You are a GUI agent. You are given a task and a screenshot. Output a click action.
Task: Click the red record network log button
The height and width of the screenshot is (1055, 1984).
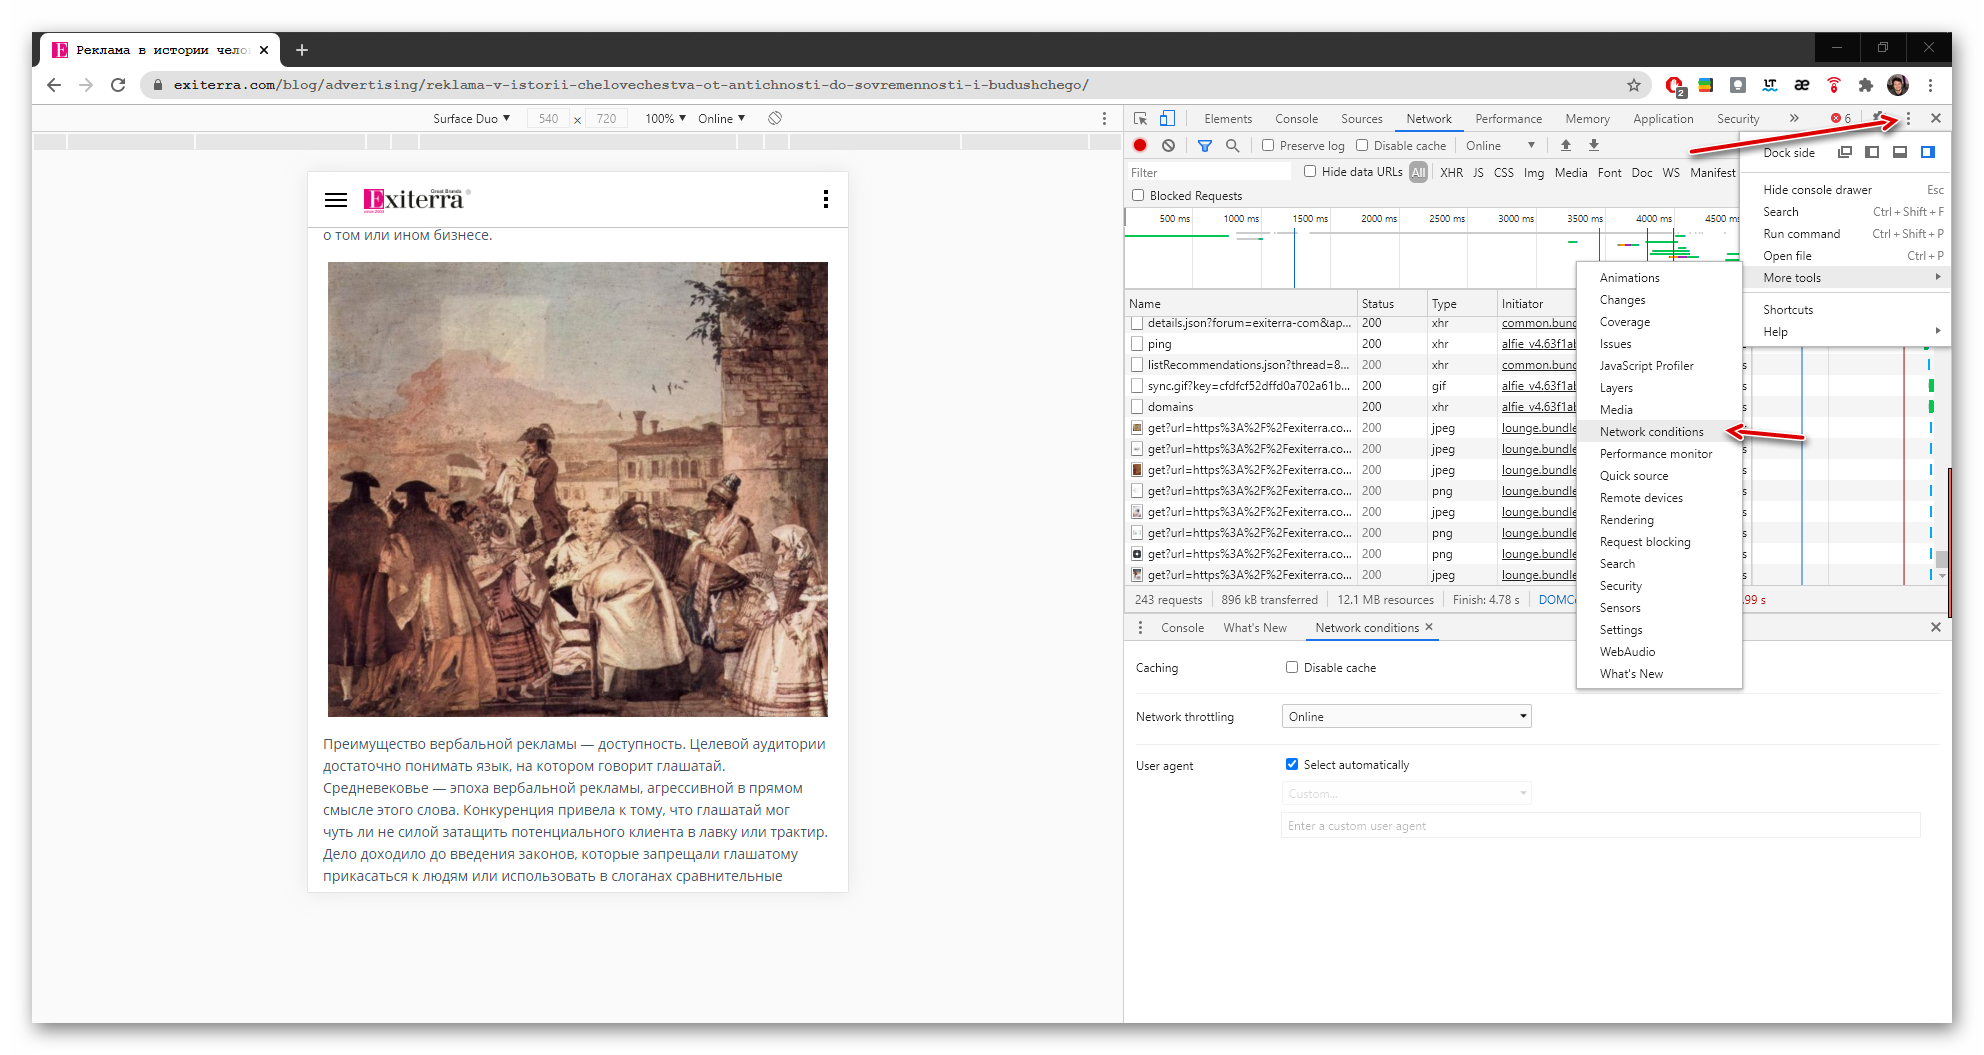(1140, 145)
